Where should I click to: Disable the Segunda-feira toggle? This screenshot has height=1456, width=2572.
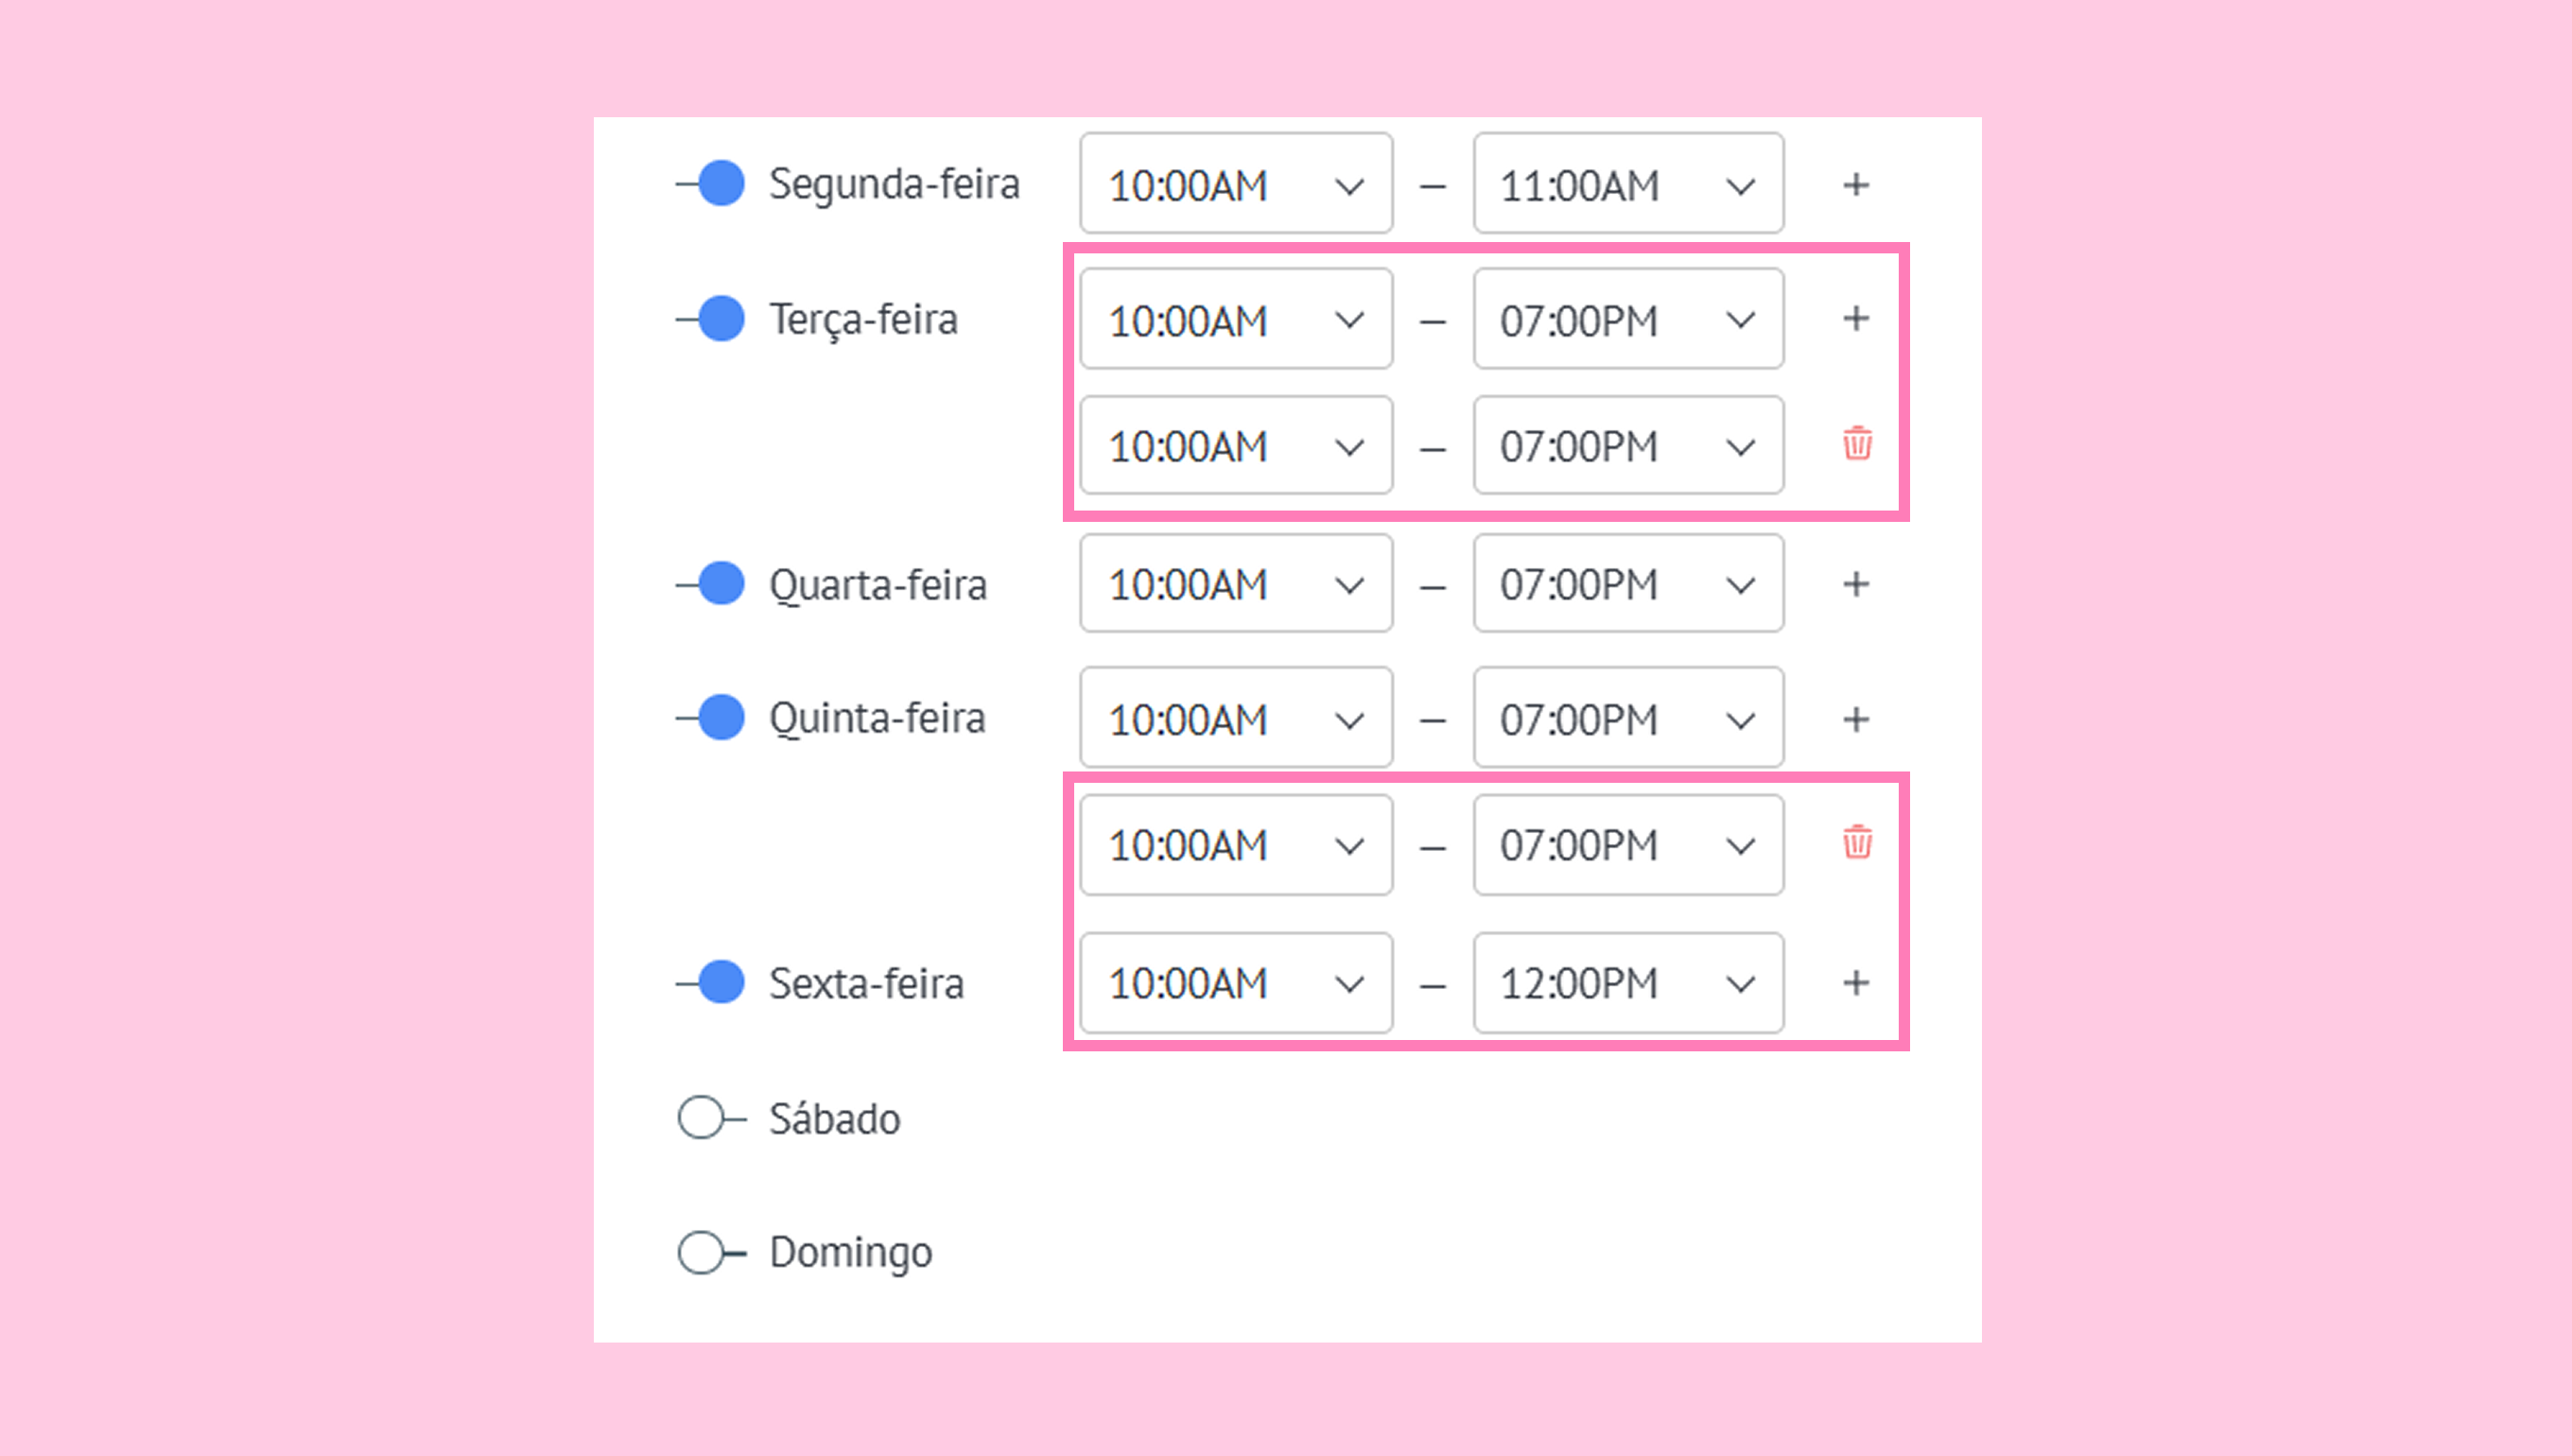tap(712, 184)
